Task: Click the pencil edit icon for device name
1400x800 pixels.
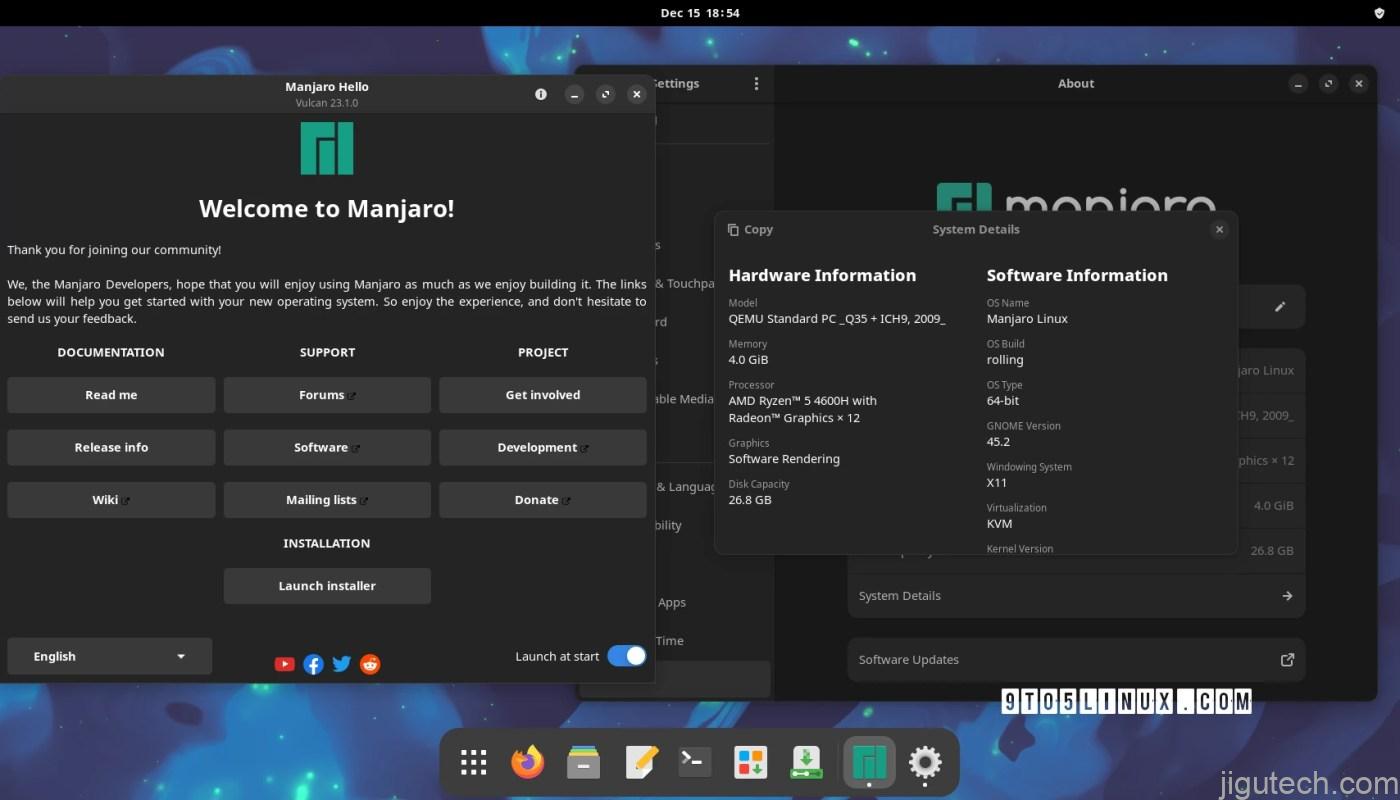Action: [x=1280, y=307]
